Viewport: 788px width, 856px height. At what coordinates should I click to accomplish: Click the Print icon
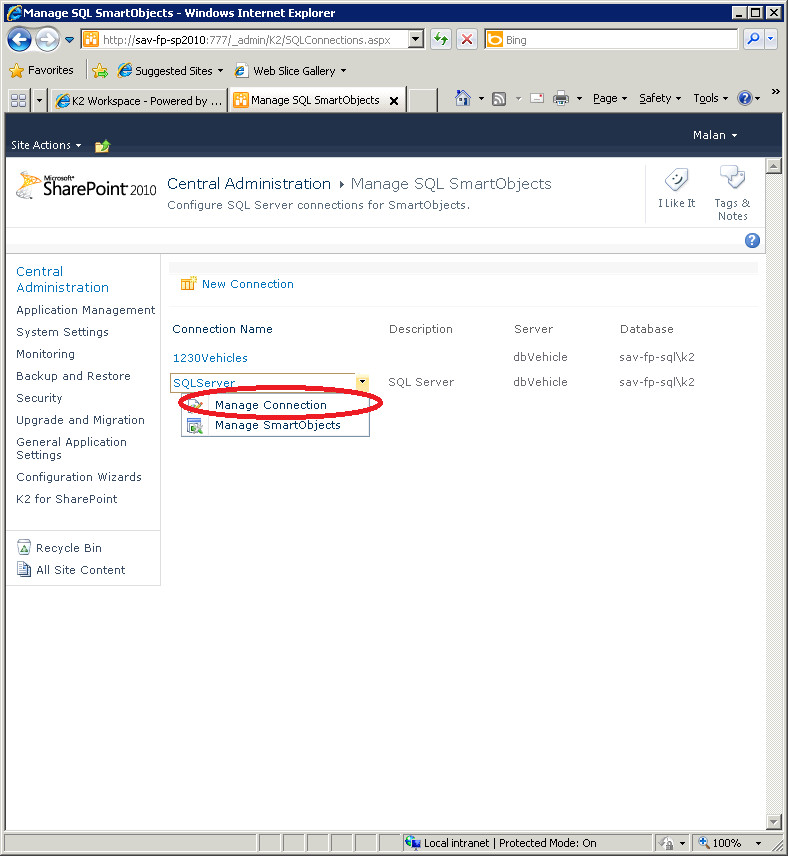coord(561,98)
